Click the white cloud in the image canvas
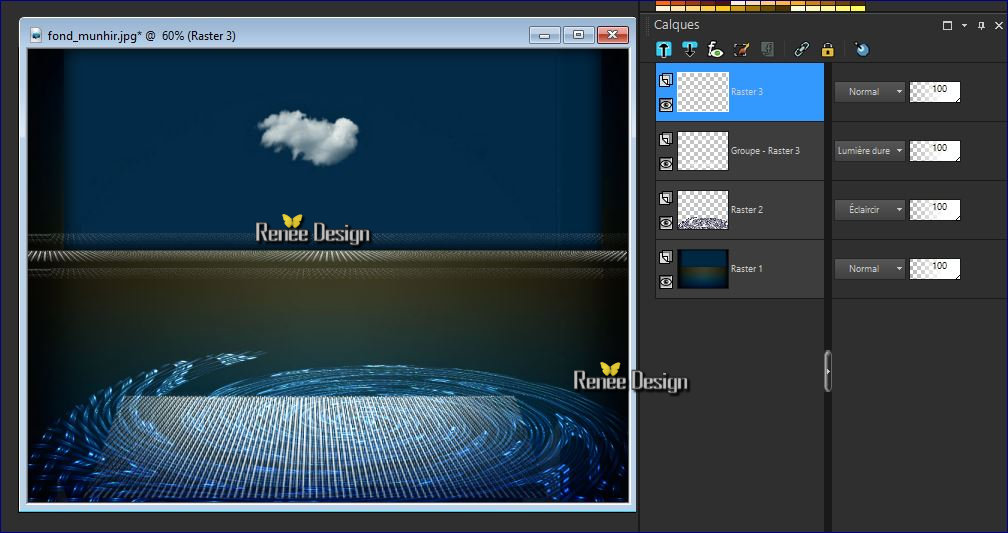Screen dimensions: 1008x533 tap(310, 137)
